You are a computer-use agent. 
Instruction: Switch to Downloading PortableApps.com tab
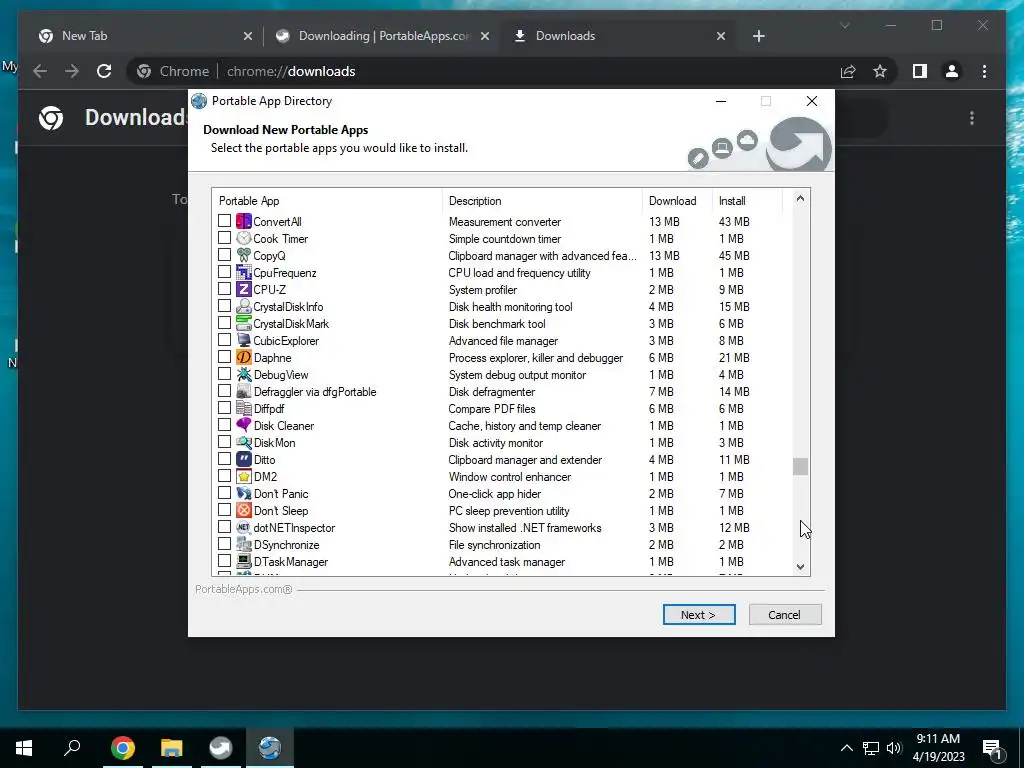coord(382,36)
